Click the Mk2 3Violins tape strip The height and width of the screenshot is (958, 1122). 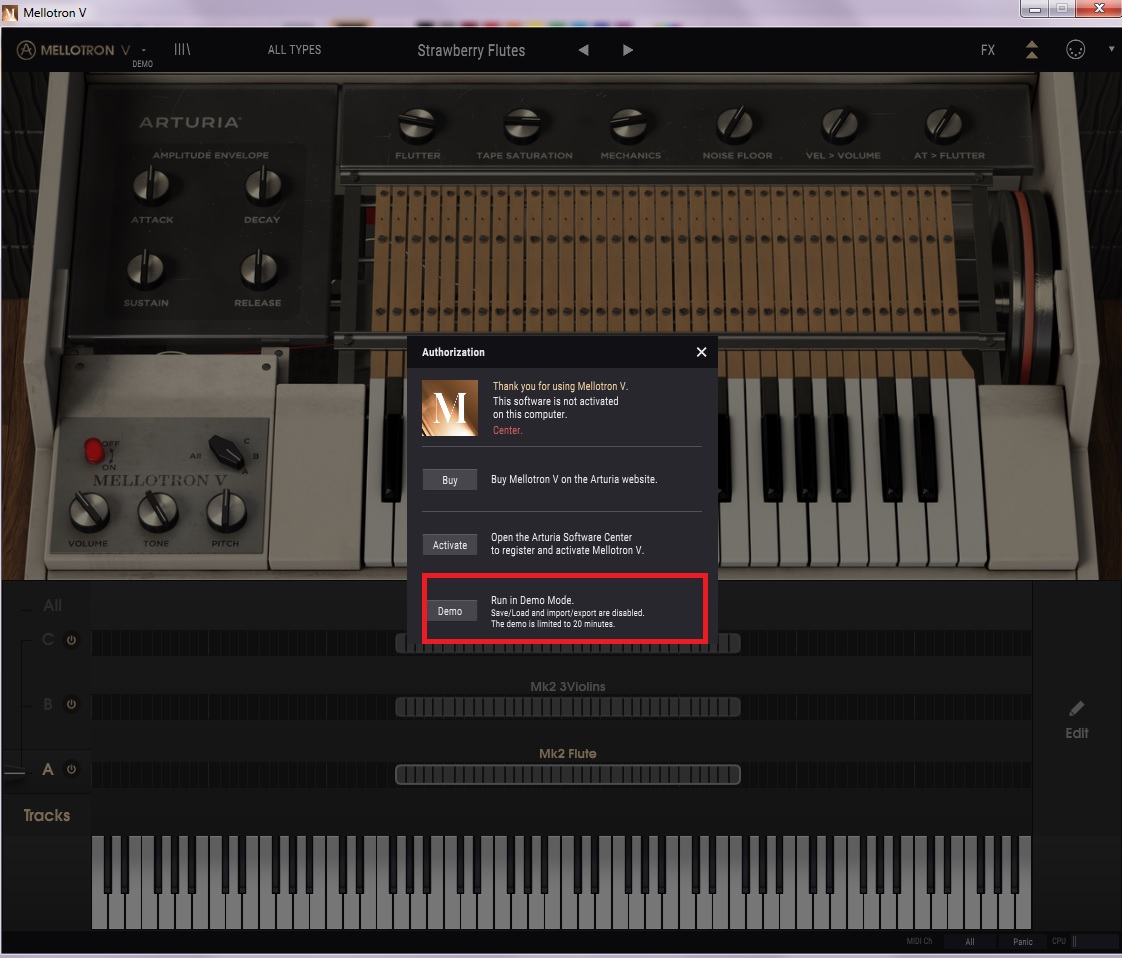pos(567,708)
